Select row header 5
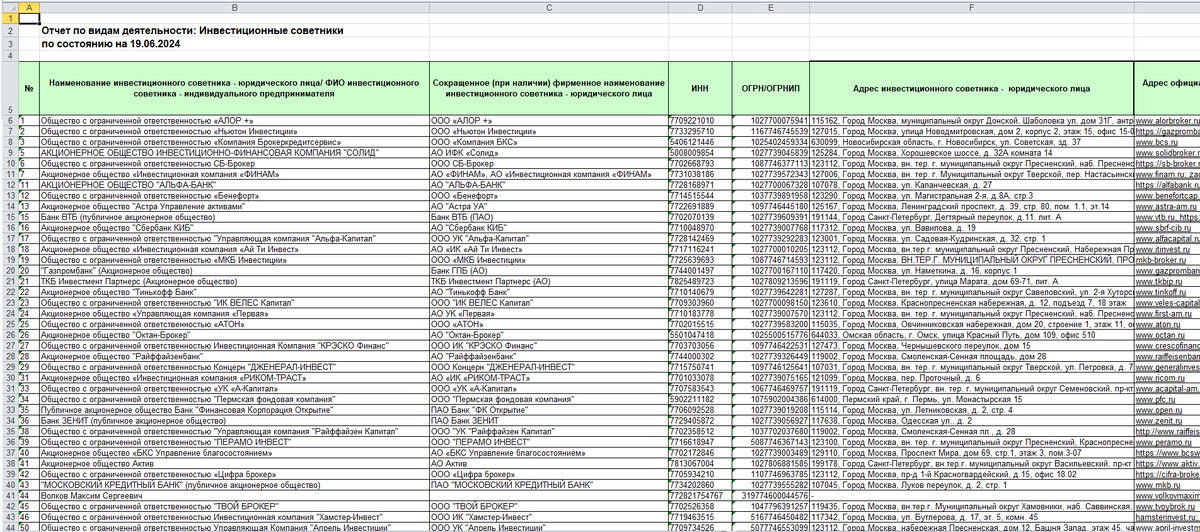The image size is (1200, 532). (10, 88)
